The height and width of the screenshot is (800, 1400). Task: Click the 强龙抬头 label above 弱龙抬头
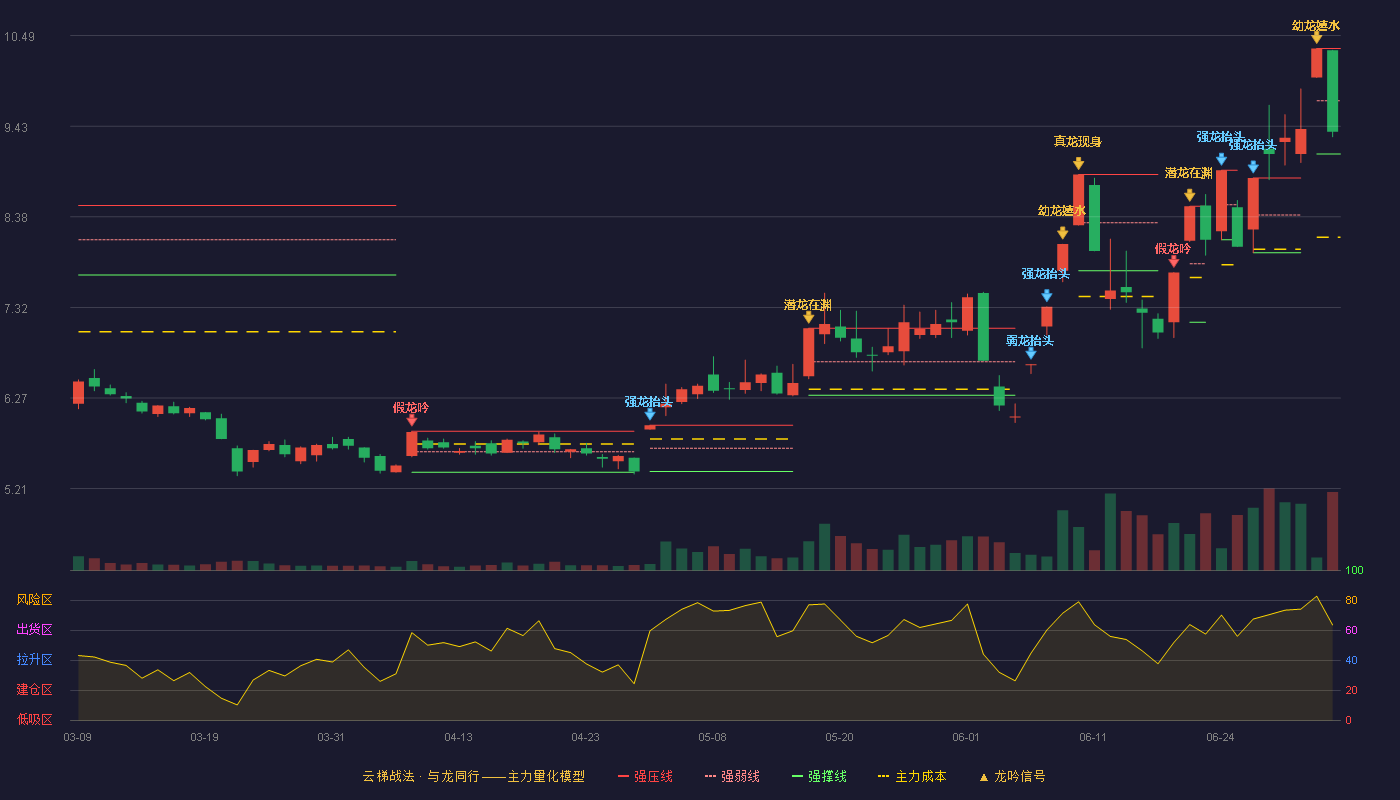[x=1046, y=274]
